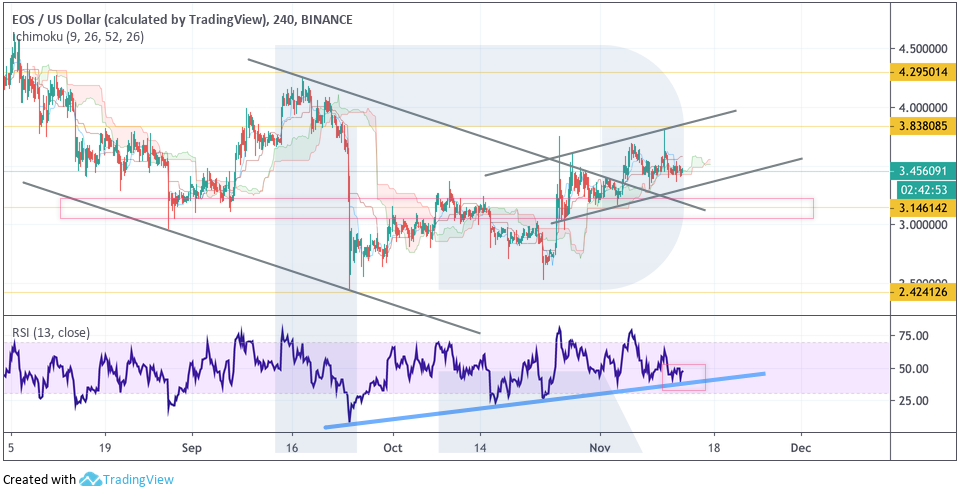Click the 4.500000 price axis value
Viewport: 960px width, 497px height.
[923, 49]
